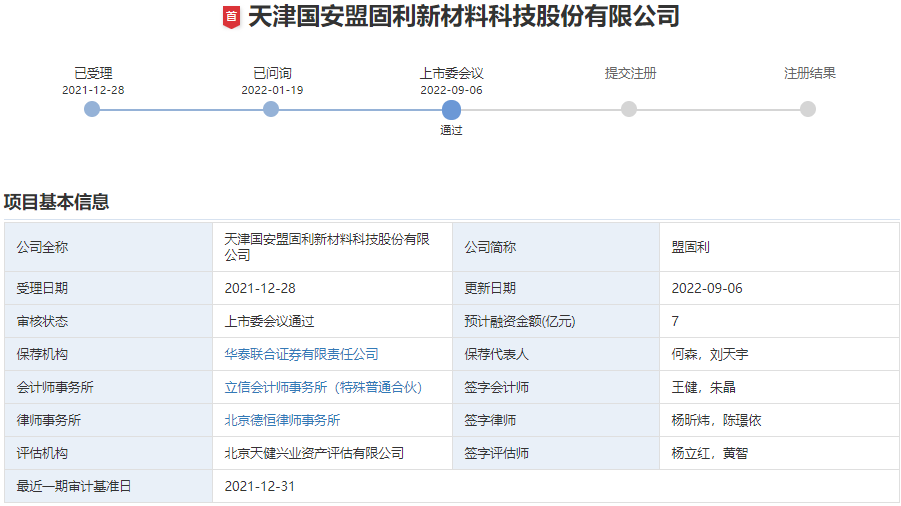This screenshot has height=506, width=901.
Task: Click the 2022-09-06 update date value cell
Action: click(x=780, y=288)
